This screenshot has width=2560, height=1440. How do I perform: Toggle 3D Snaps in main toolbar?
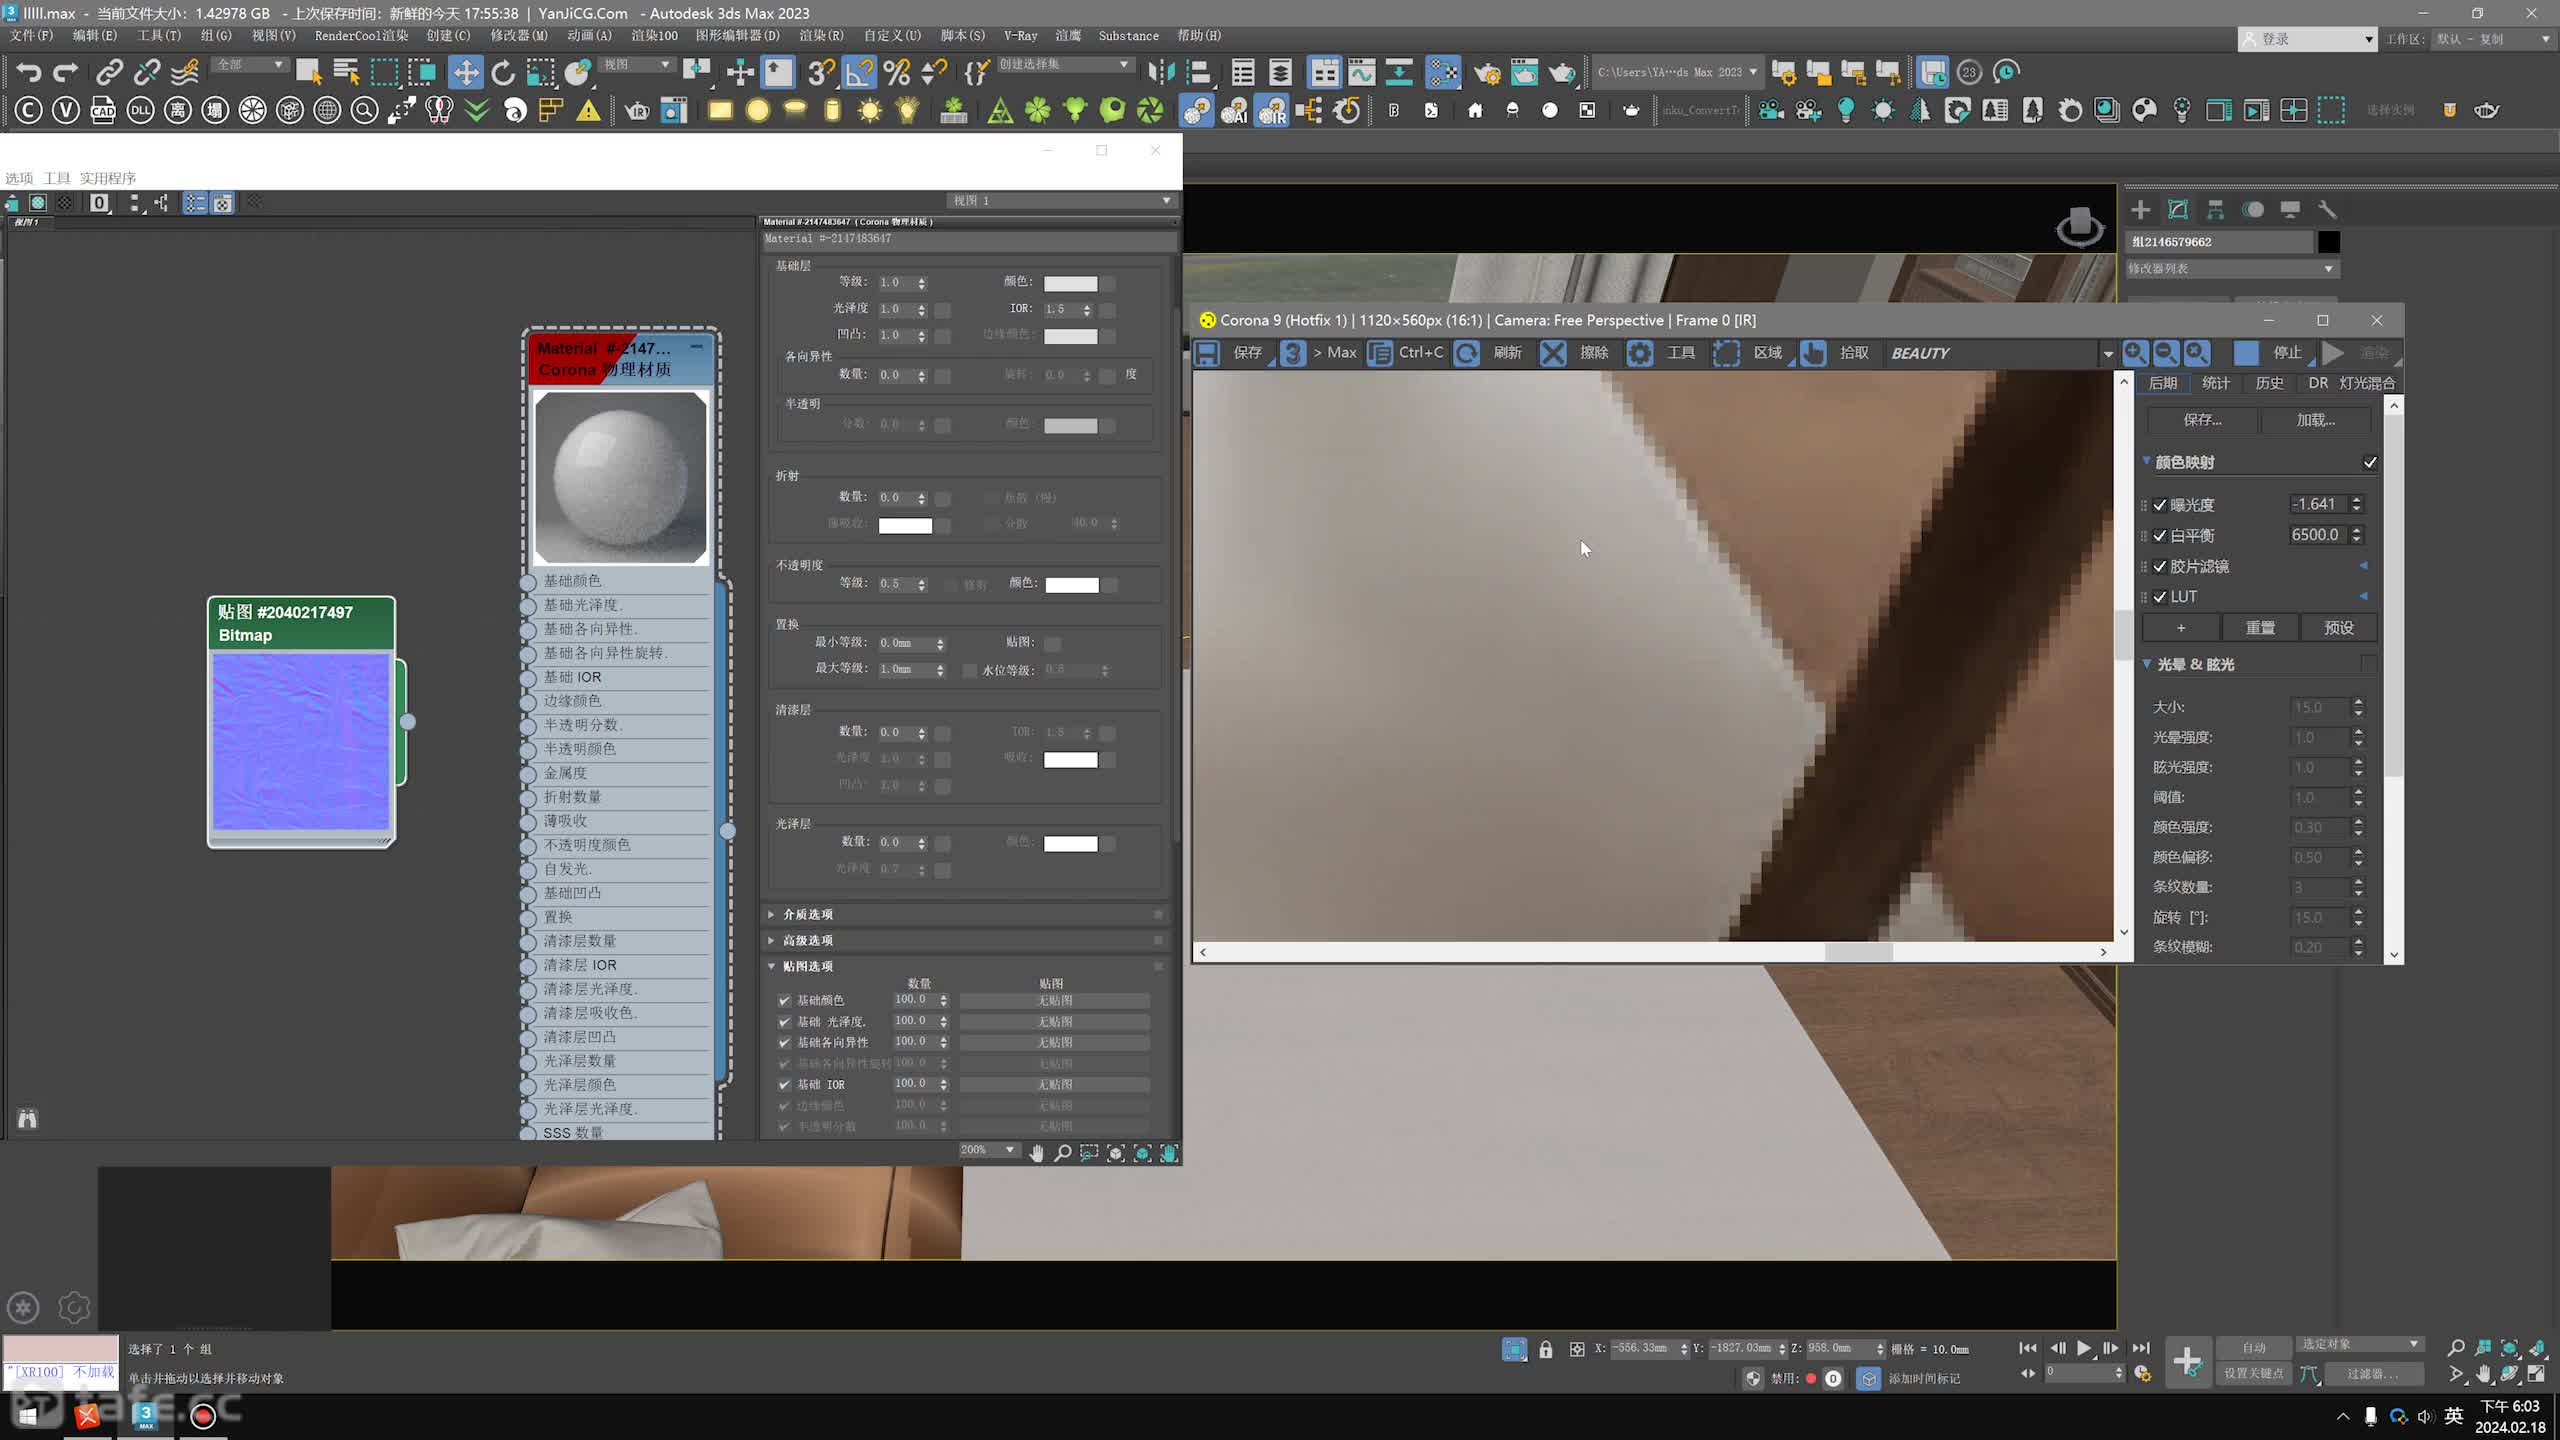tap(821, 72)
